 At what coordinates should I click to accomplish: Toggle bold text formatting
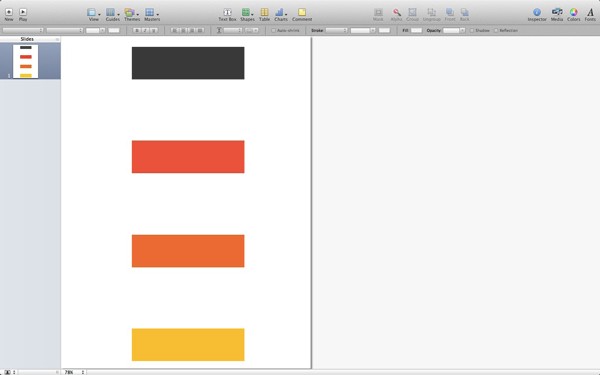click(x=137, y=30)
